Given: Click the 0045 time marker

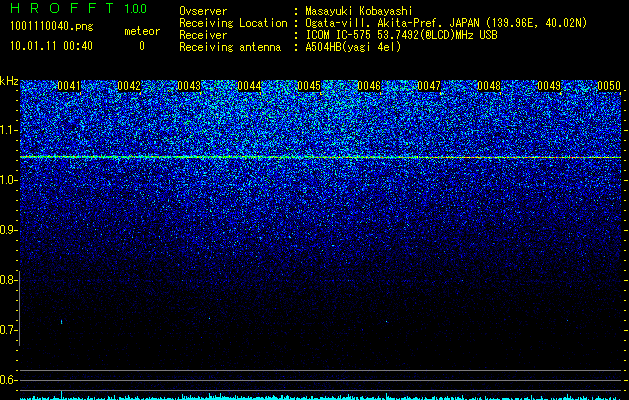Looking at the screenshot, I should pyautogui.click(x=309, y=86).
